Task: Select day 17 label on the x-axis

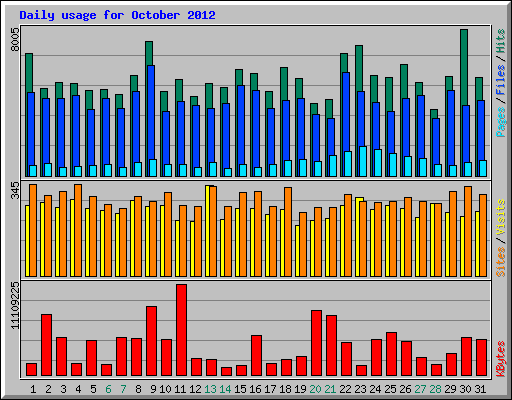Action: 270,389
